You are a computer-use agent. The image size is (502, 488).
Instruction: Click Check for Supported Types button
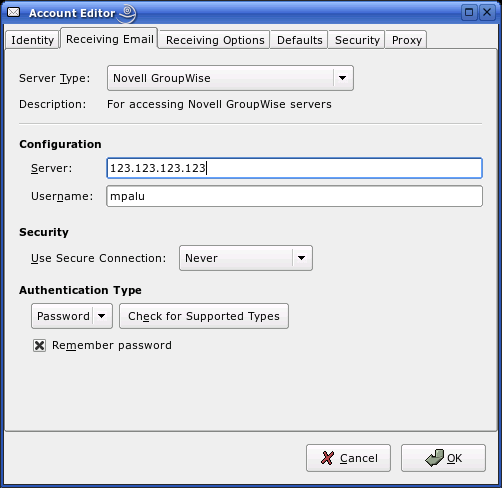[x=204, y=316]
